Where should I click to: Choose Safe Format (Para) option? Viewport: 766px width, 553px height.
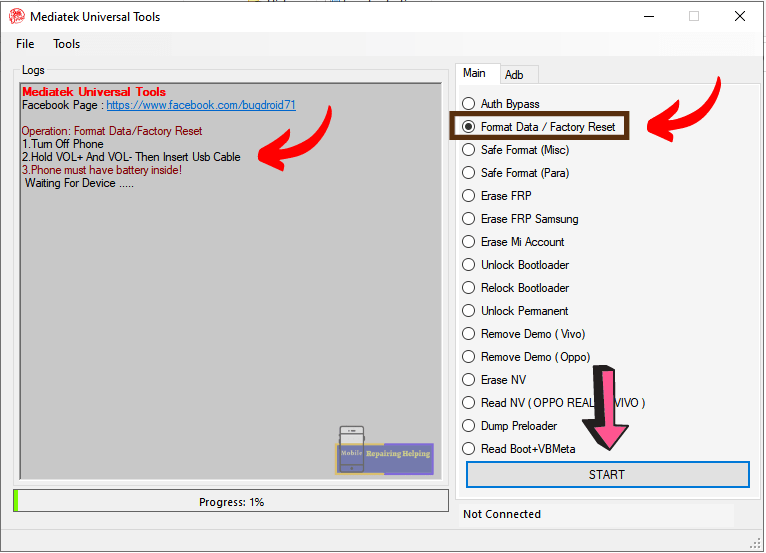pos(515,173)
